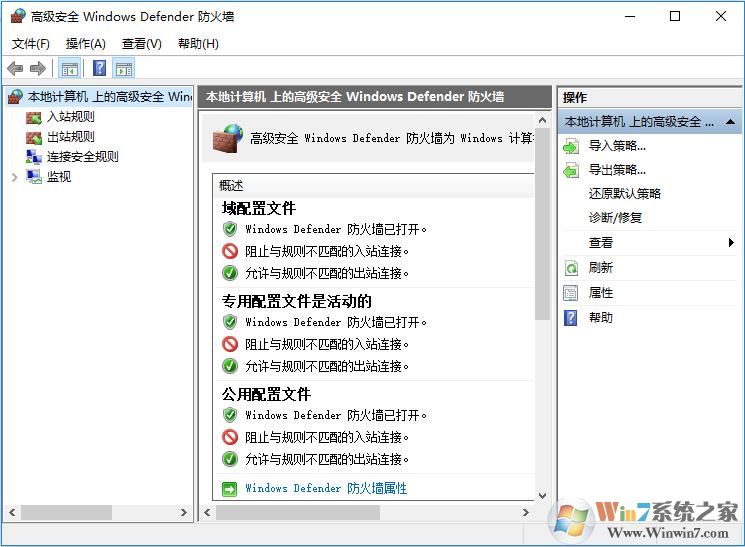
Task: Toggle the show/hide console tree toolbar icon
Action: [x=69, y=69]
